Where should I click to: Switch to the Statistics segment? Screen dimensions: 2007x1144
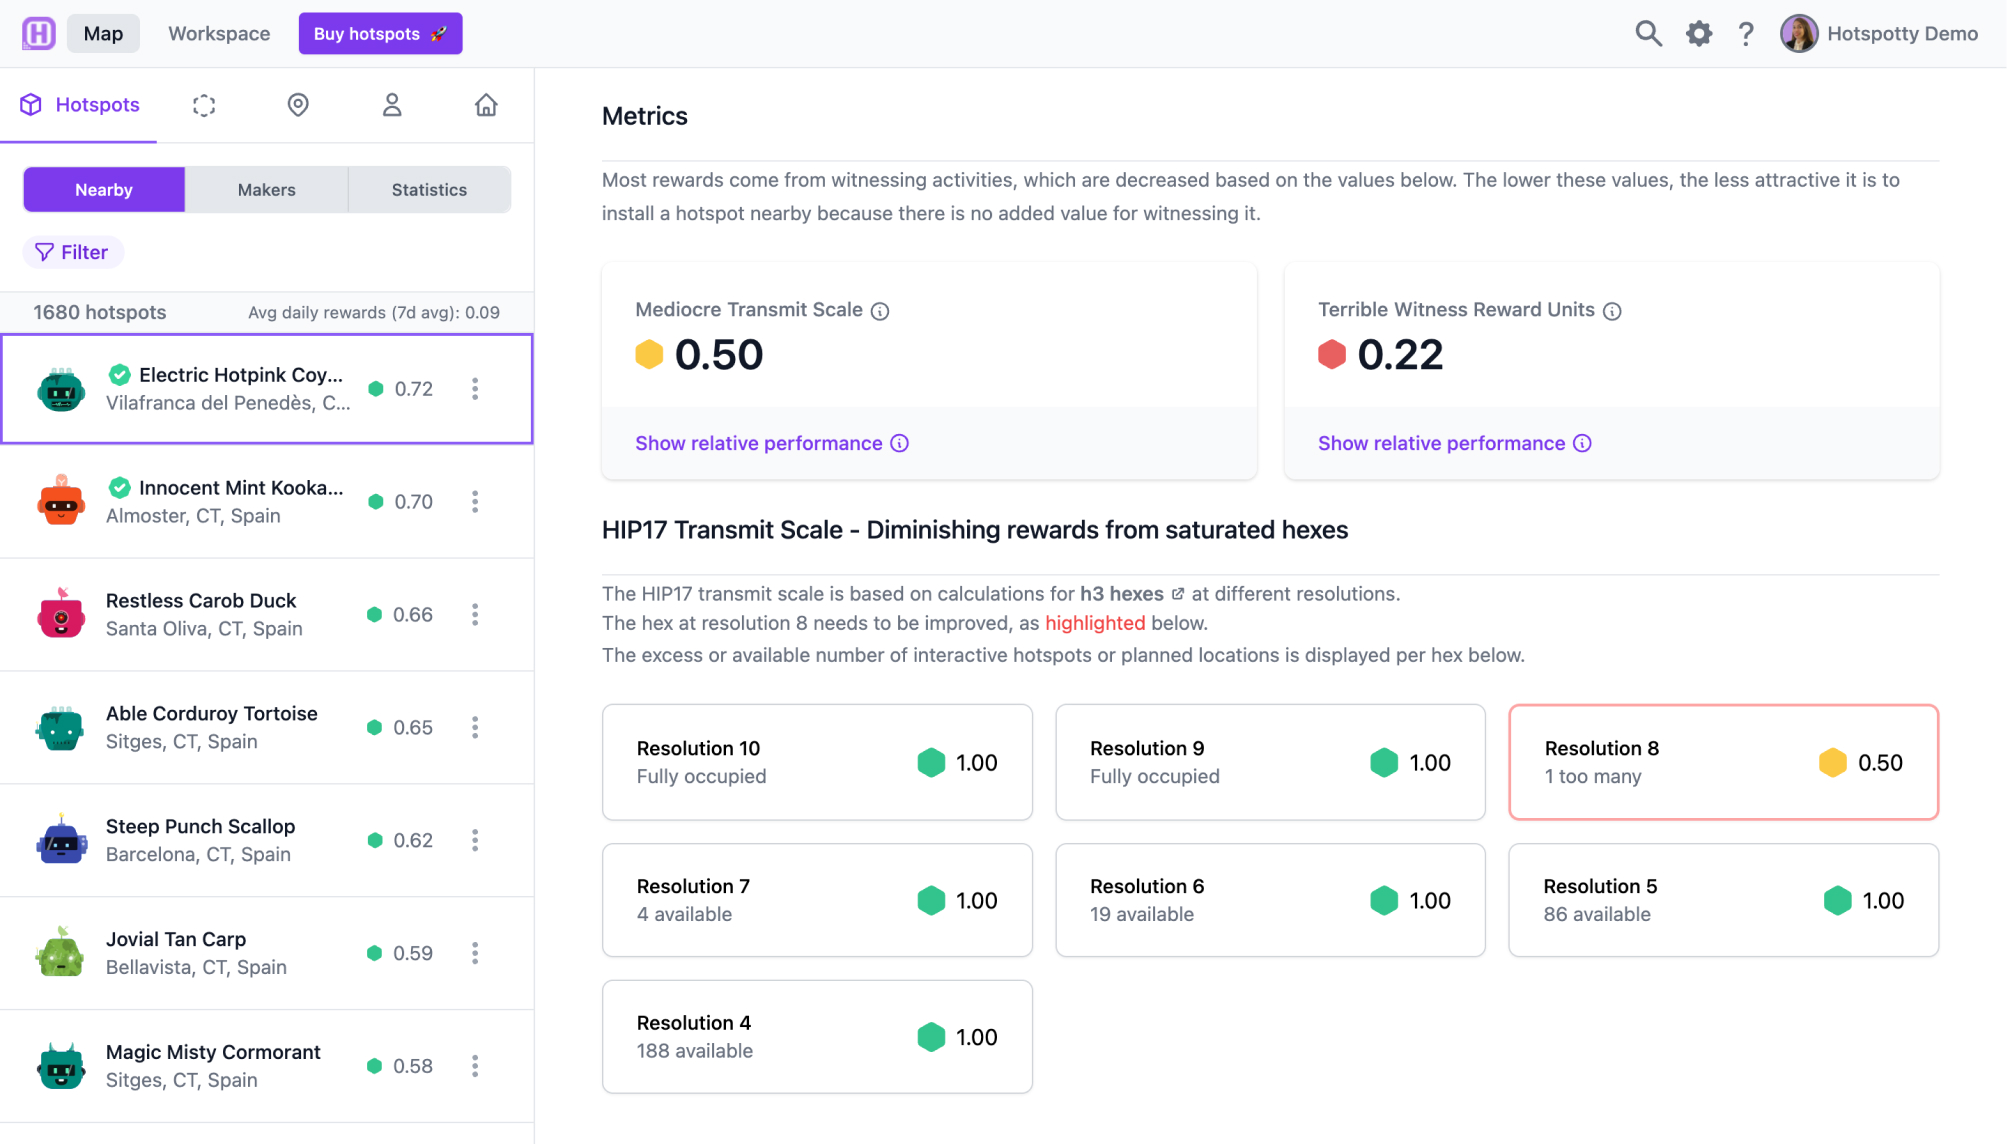[429, 190]
